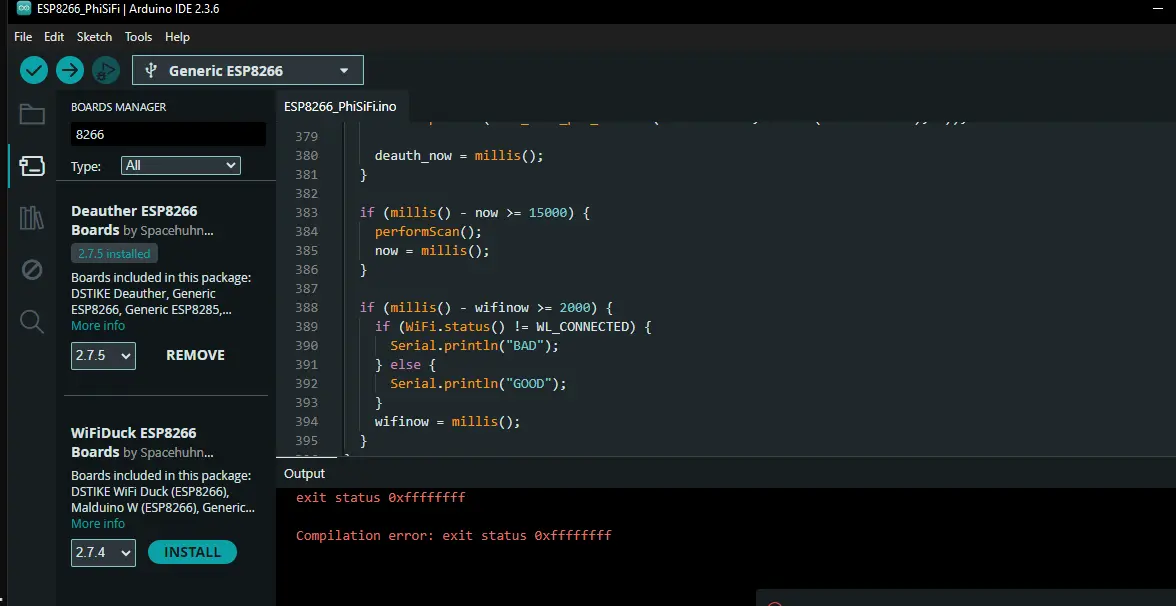Click the 15000 value in the code
The width and height of the screenshot is (1176, 606).
pos(548,213)
